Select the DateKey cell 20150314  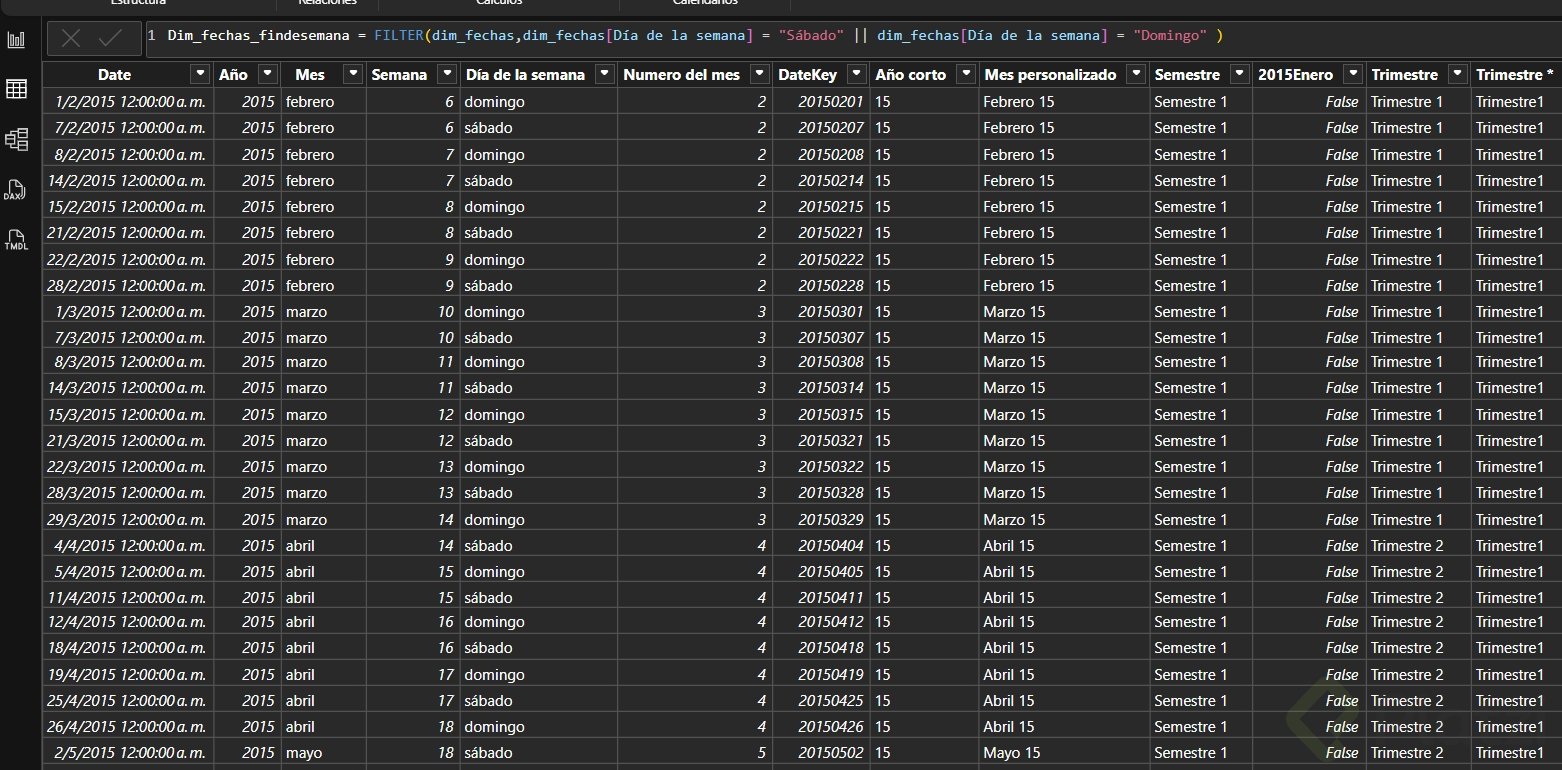821,387
